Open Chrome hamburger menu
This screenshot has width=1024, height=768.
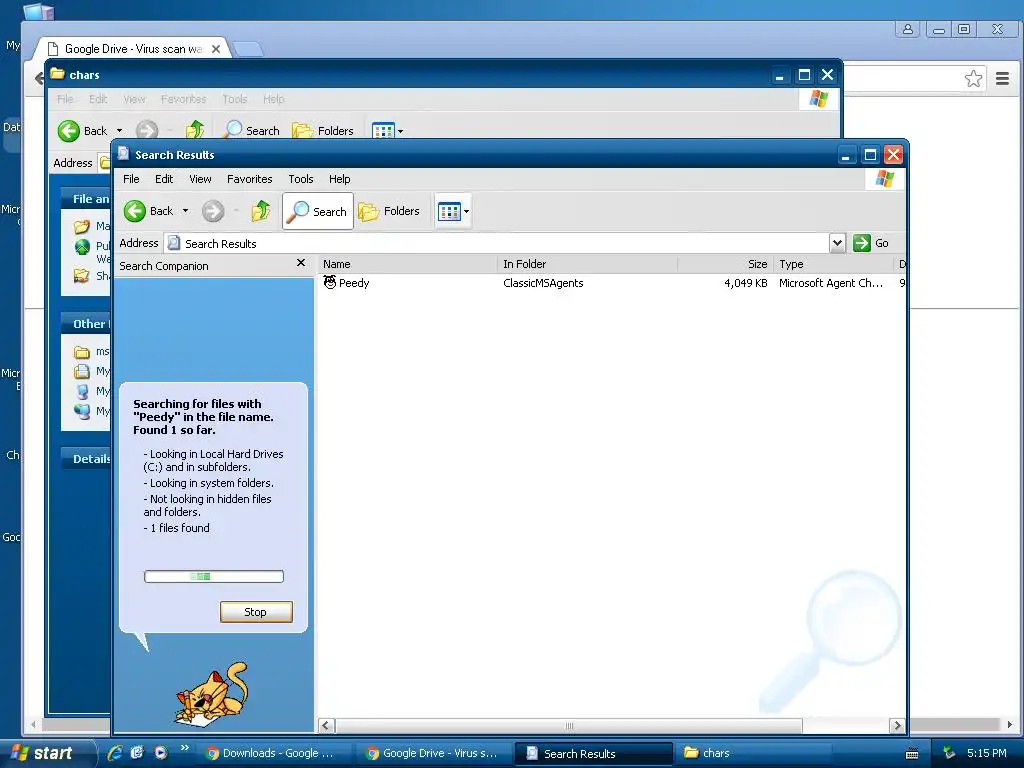1002,79
